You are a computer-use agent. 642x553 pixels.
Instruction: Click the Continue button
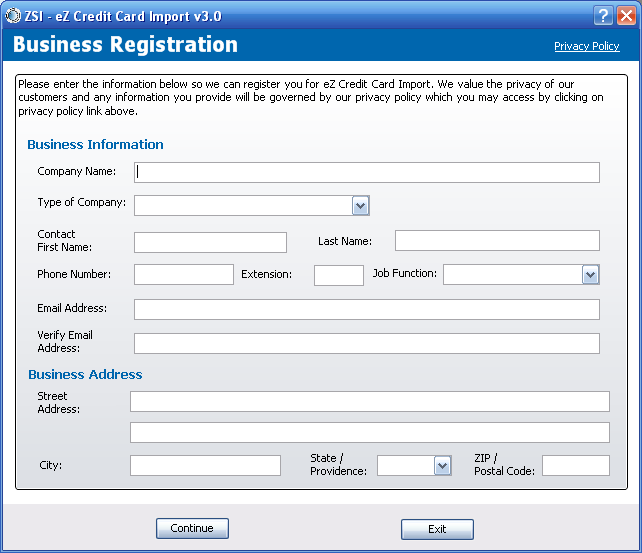coord(192,528)
